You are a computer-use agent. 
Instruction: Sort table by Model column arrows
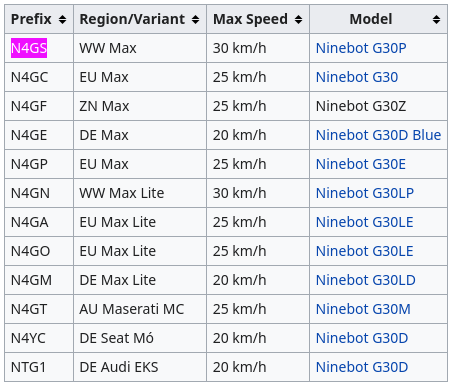436,20
